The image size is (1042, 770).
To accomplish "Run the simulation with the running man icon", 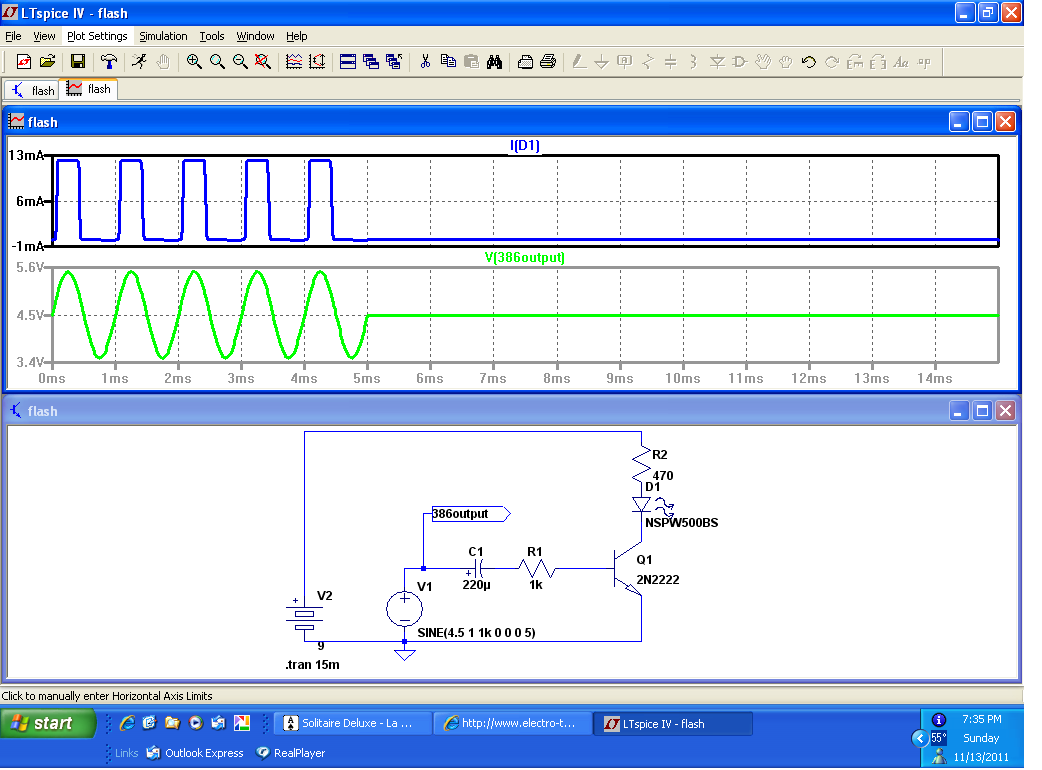I will click(140, 62).
